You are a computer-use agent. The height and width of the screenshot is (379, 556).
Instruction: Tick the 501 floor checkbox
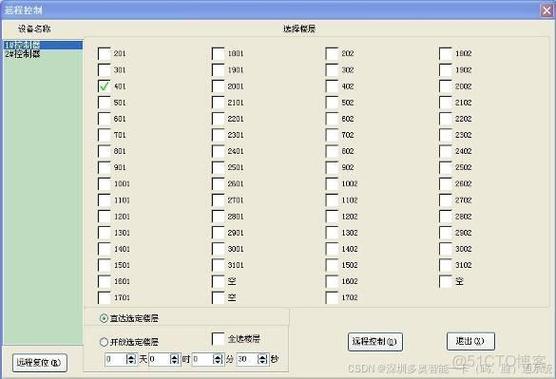(x=104, y=103)
